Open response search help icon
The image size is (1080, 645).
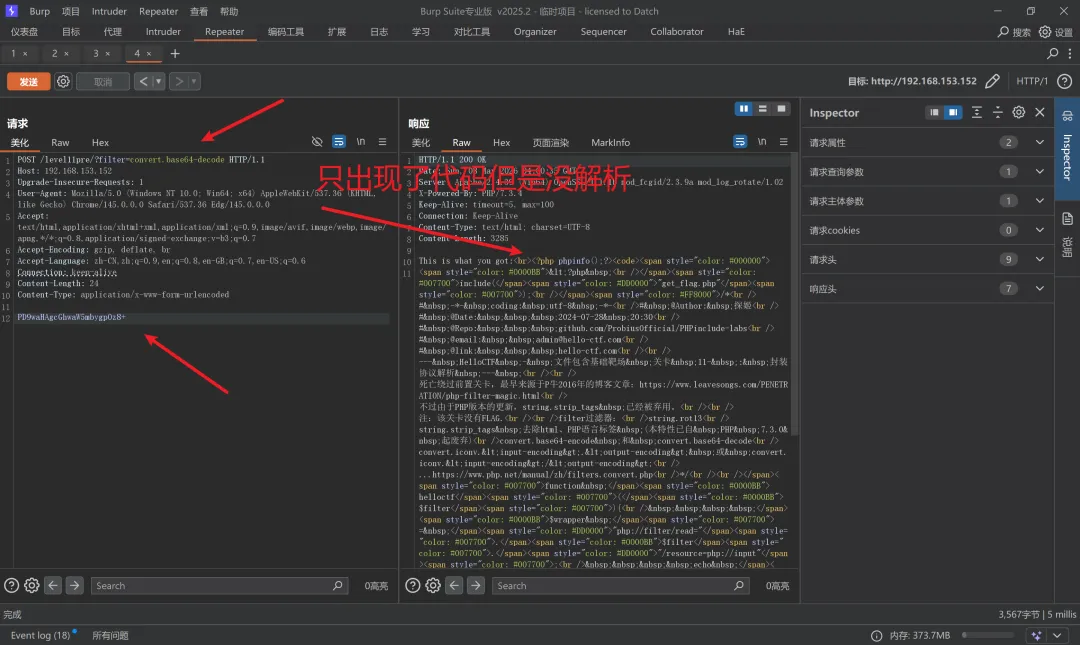coord(413,586)
